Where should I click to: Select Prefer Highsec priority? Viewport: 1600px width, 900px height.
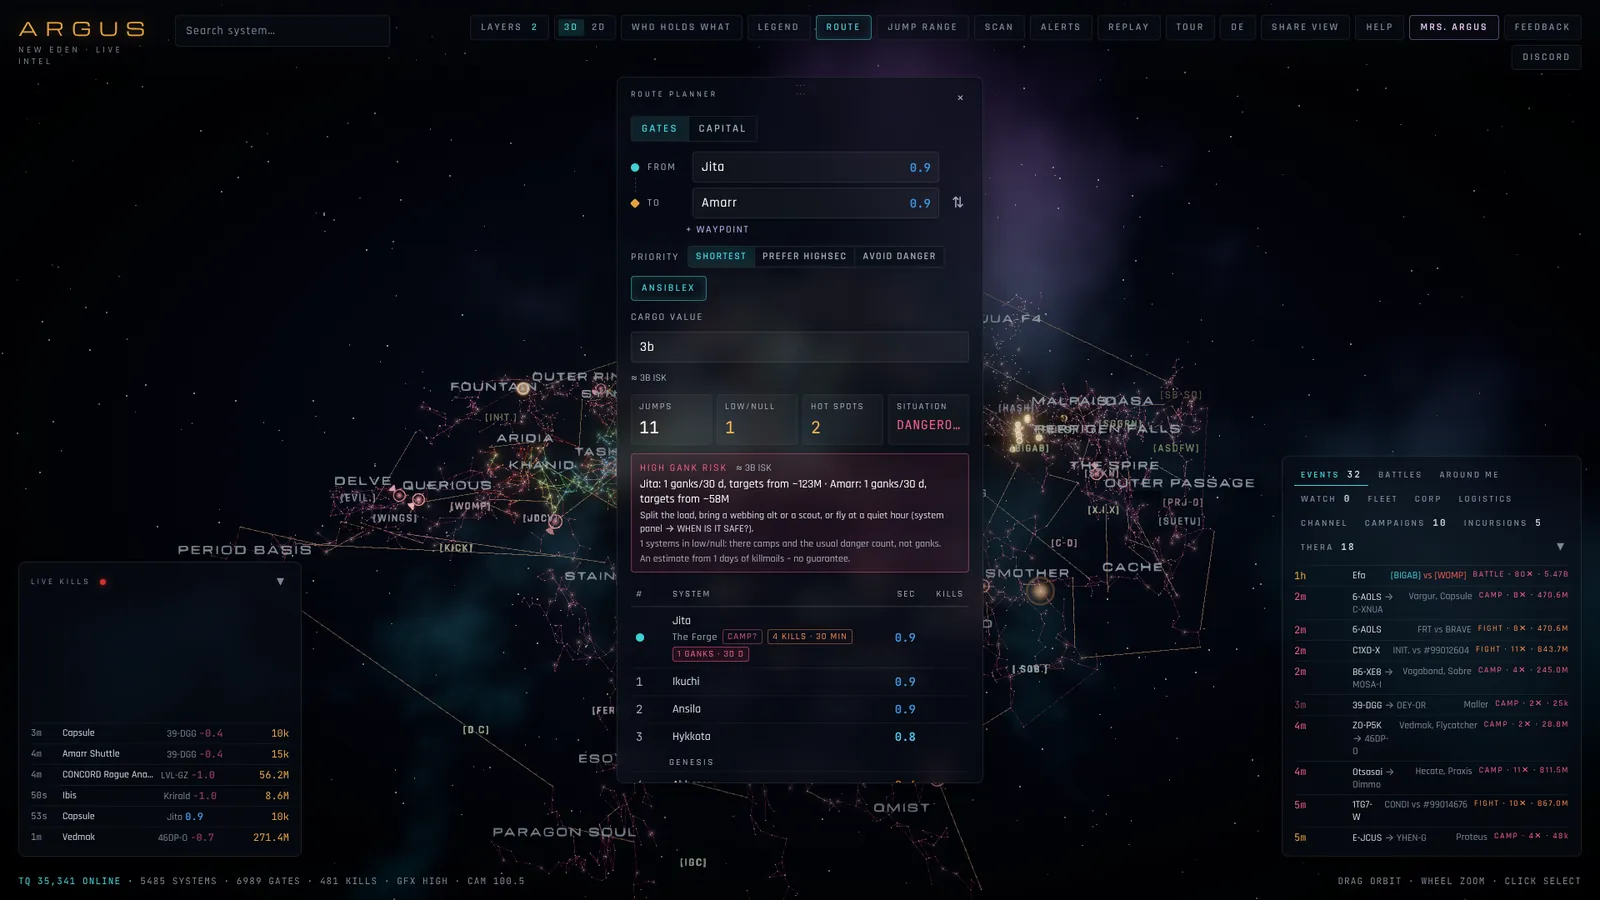click(804, 256)
